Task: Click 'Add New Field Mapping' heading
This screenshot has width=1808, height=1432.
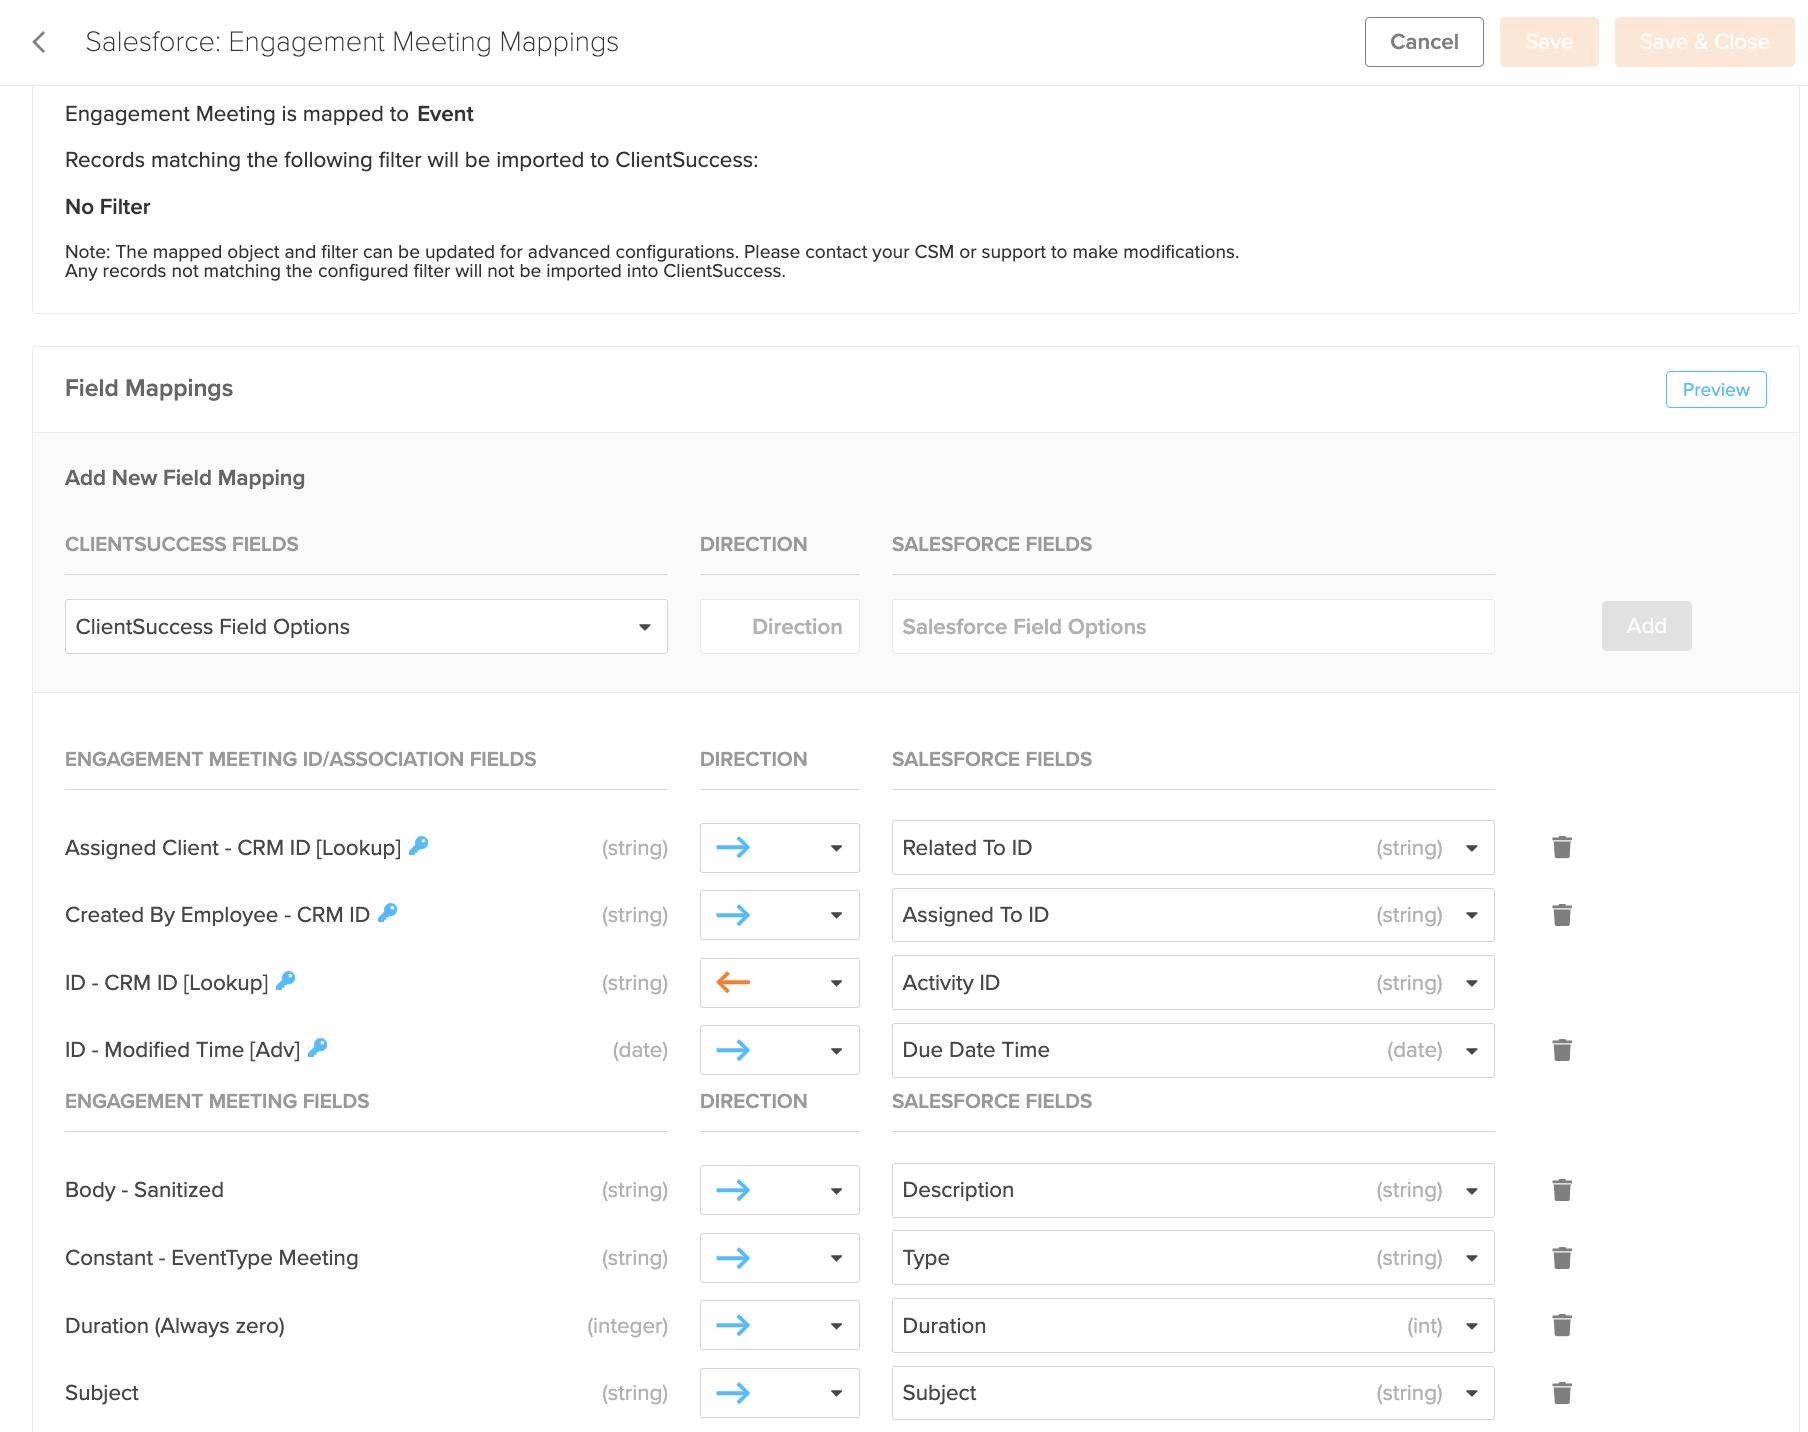Action: pos(185,478)
